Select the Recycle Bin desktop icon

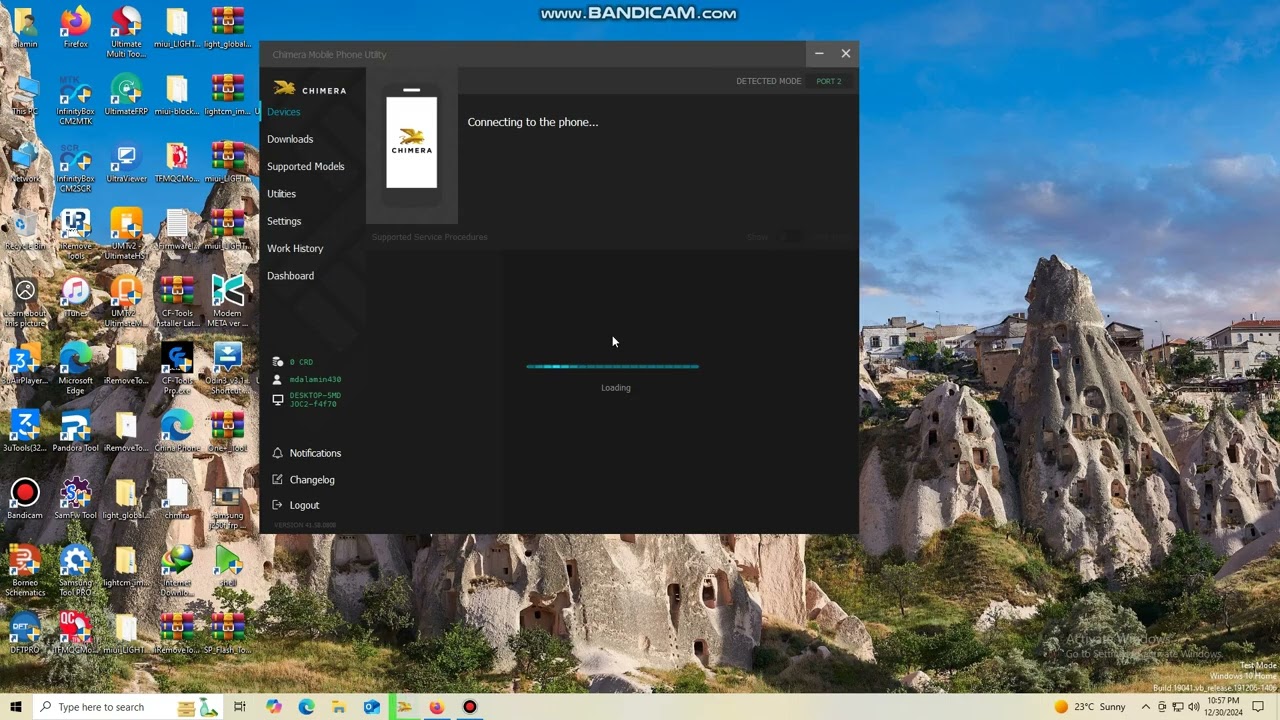click(x=25, y=230)
